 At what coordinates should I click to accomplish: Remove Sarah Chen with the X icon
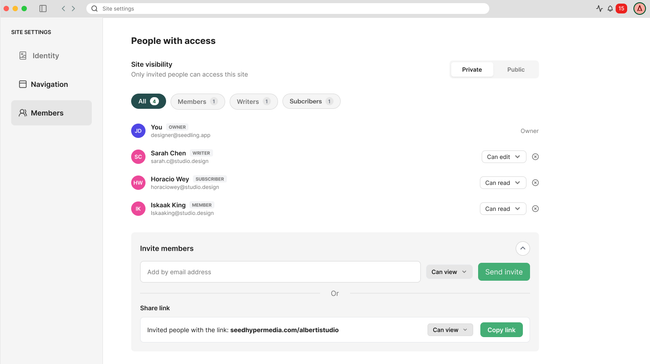coord(535,157)
